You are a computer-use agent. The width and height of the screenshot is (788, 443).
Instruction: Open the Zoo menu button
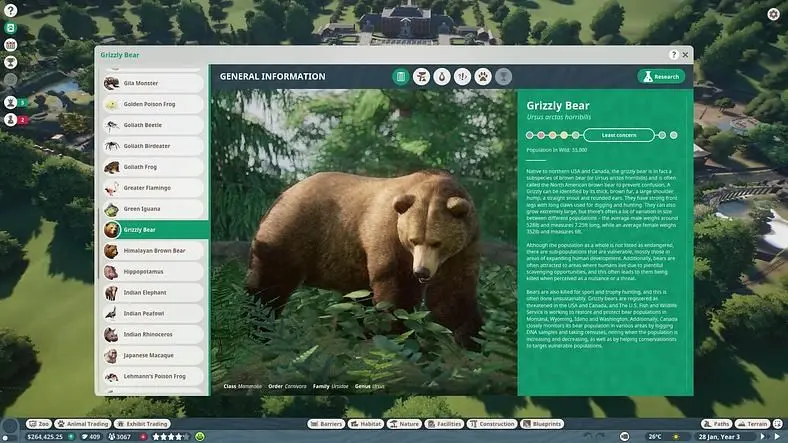39,424
